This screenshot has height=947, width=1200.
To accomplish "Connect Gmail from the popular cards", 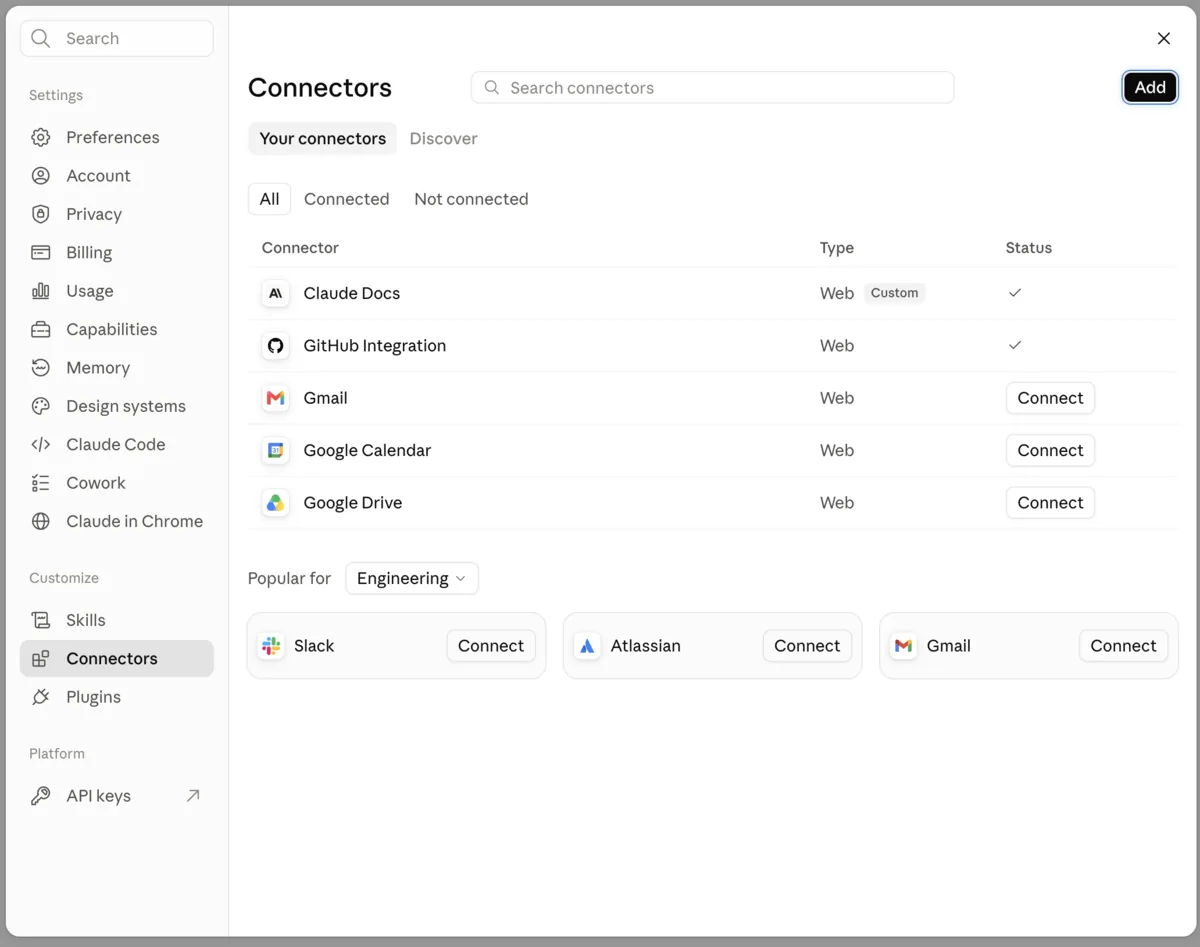I will [1123, 646].
